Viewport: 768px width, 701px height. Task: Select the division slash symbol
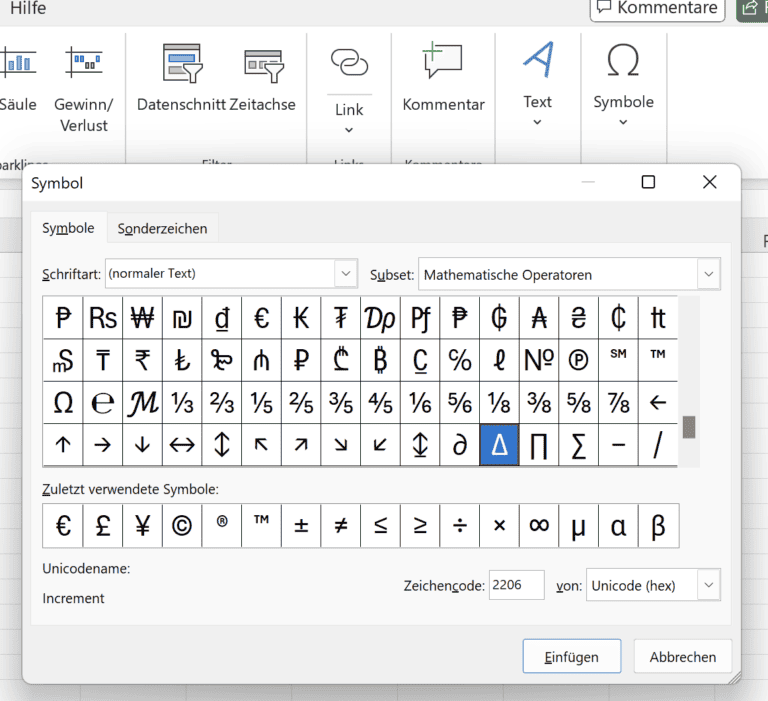point(658,445)
